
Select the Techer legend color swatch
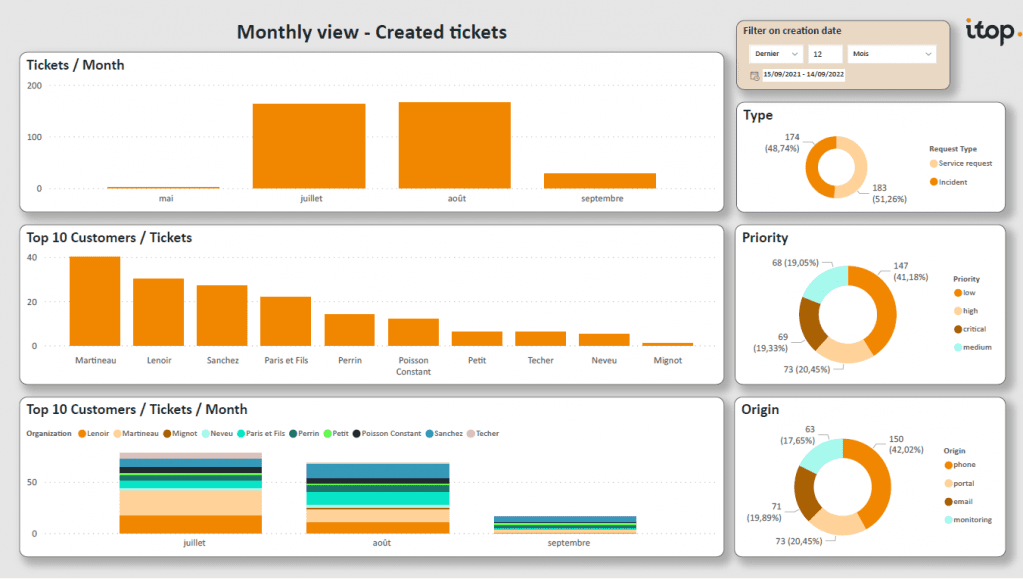[471, 433]
